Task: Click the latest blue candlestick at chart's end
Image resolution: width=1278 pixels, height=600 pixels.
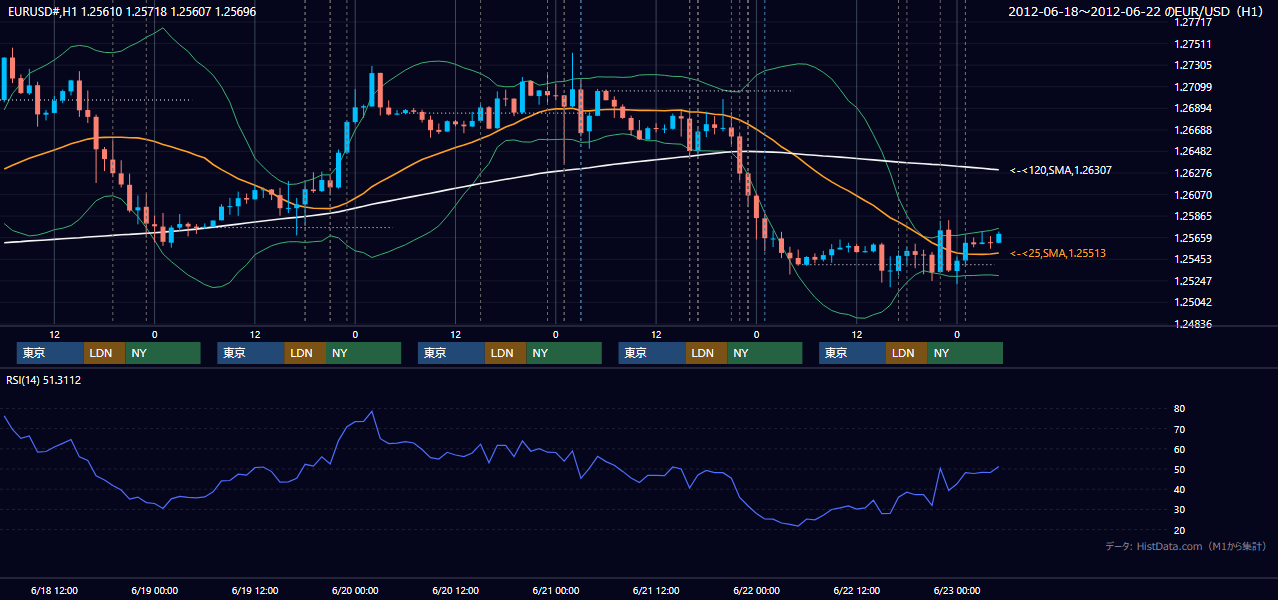Action: 998,237
